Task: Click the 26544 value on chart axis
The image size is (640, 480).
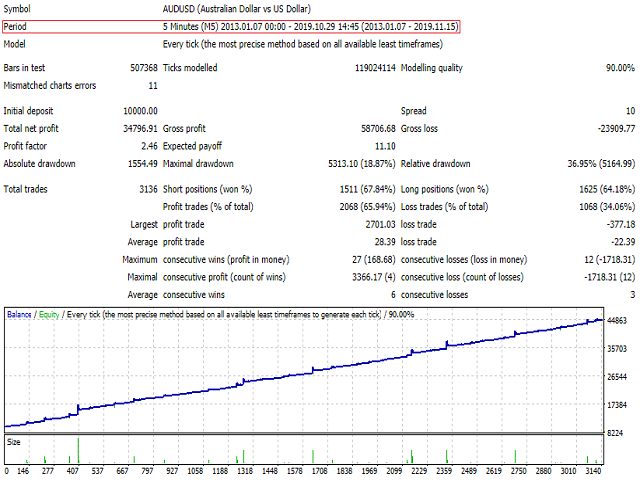Action: pos(617,377)
